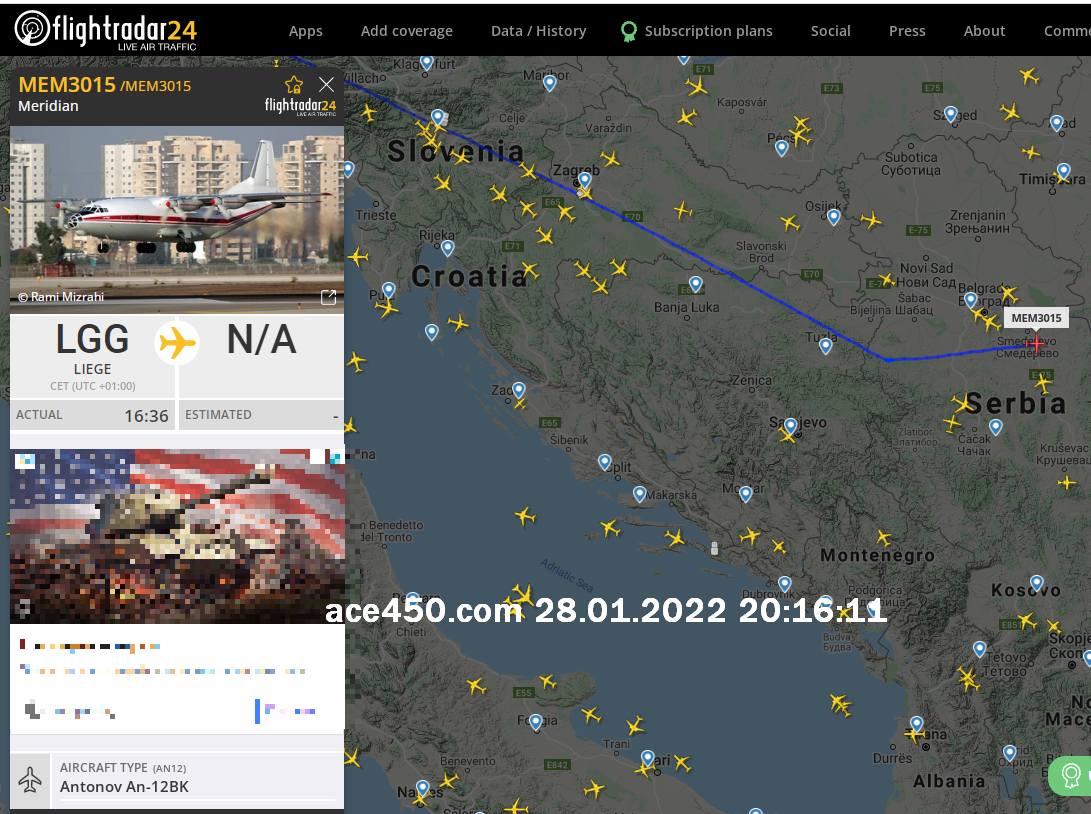Screen dimensions: 1091x814
Task: Click the airport pin at Zagreb
Action: click(x=585, y=181)
